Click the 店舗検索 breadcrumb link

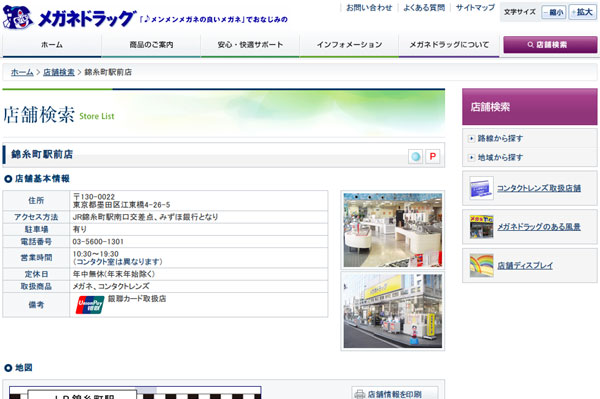[59, 72]
